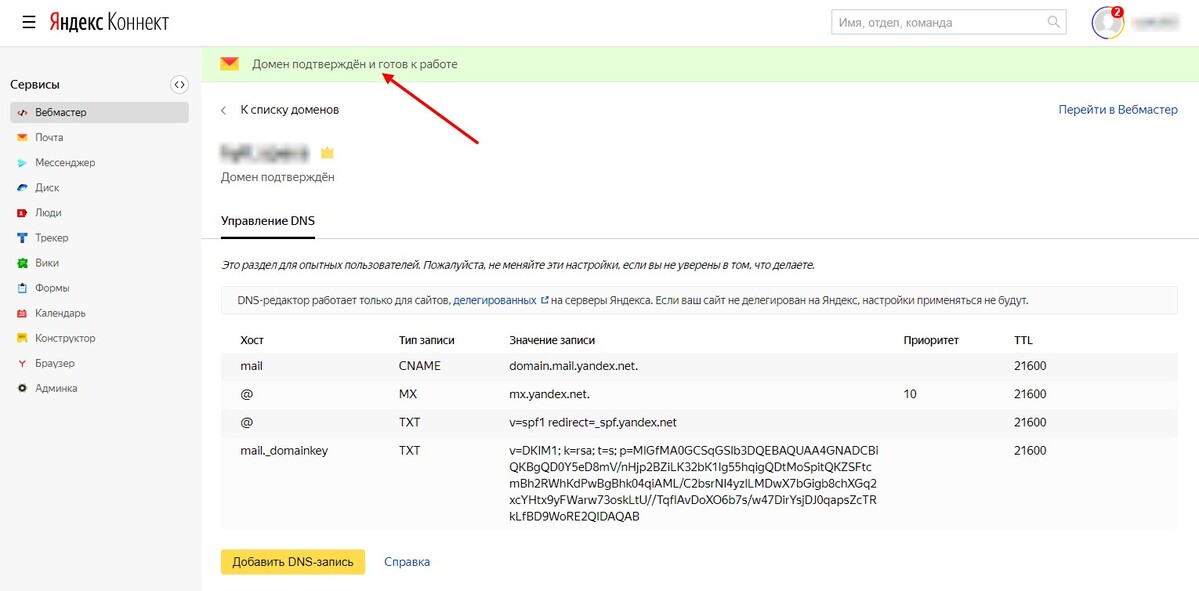1199x591 pixels.
Task: Click the Домен подтверждён status under domain name
Action: [x=278, y=177]
